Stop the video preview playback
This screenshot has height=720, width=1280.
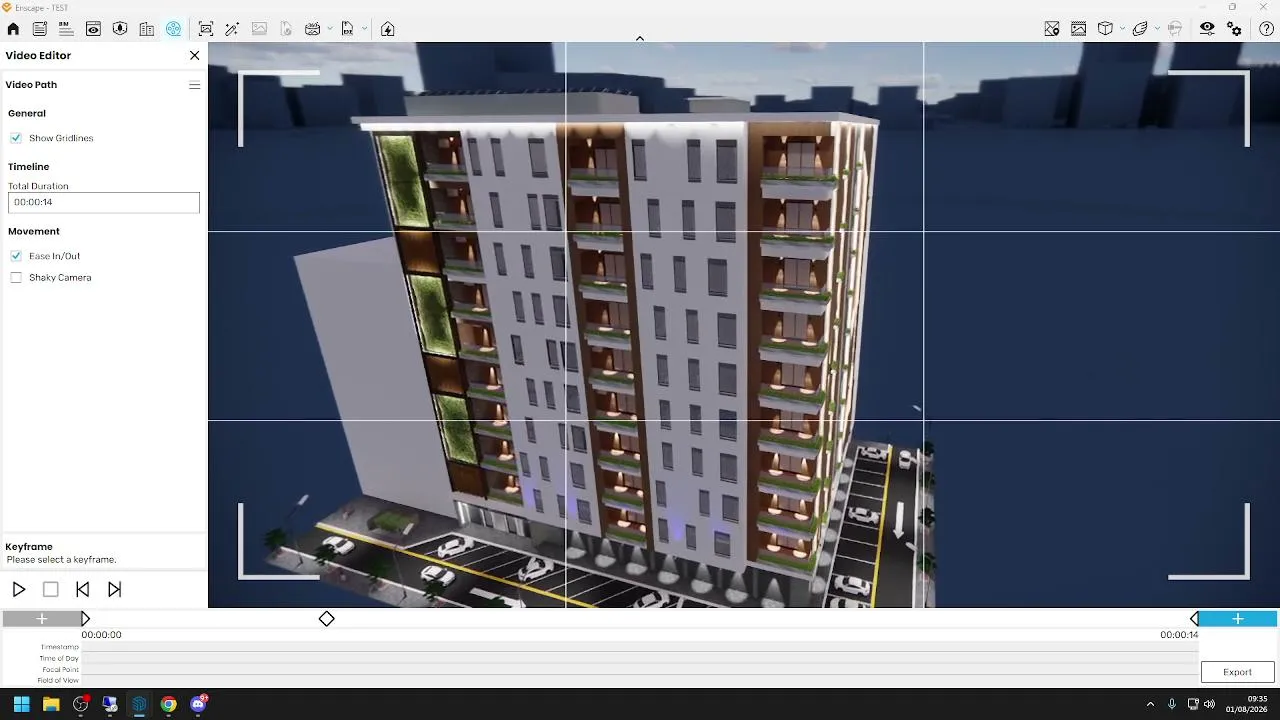point(51,590)
